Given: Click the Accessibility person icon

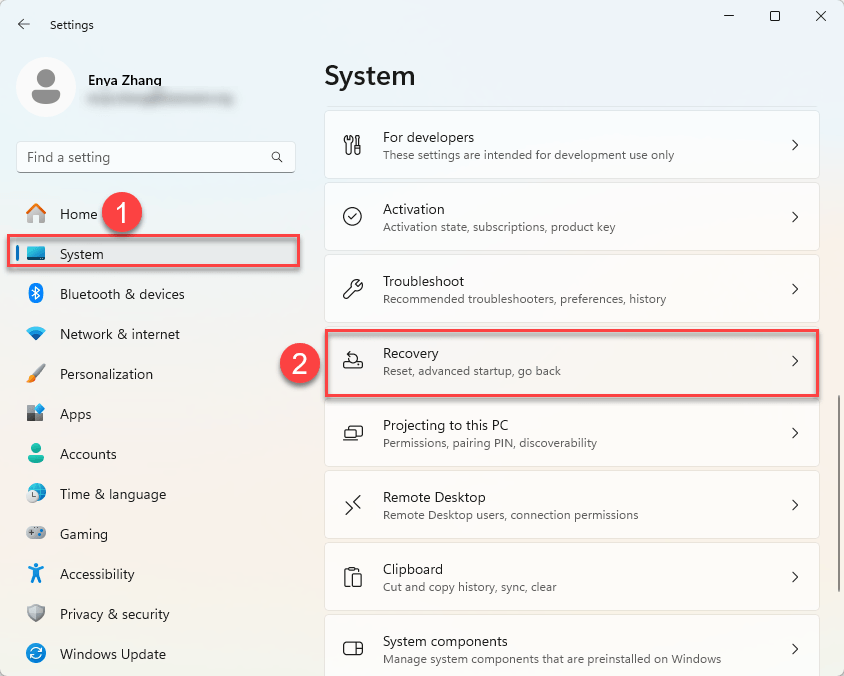Looking at the screenshot, I should click(36, 574).
